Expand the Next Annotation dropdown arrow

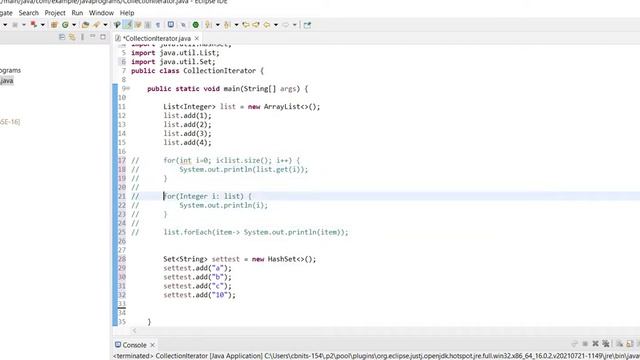(217, 25)
